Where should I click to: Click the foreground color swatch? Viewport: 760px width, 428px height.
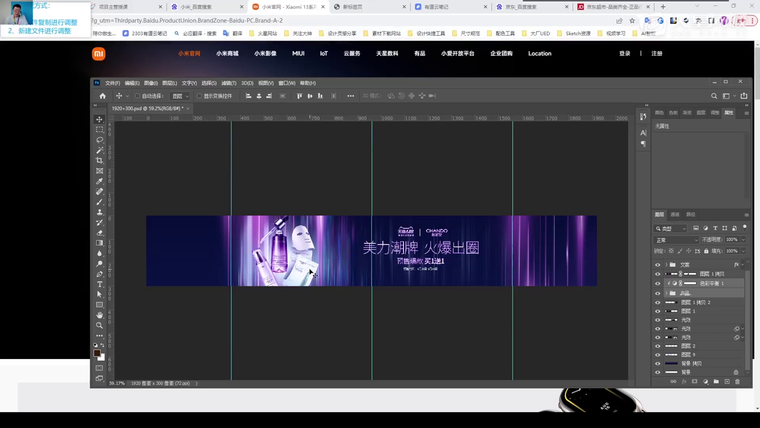98,353
